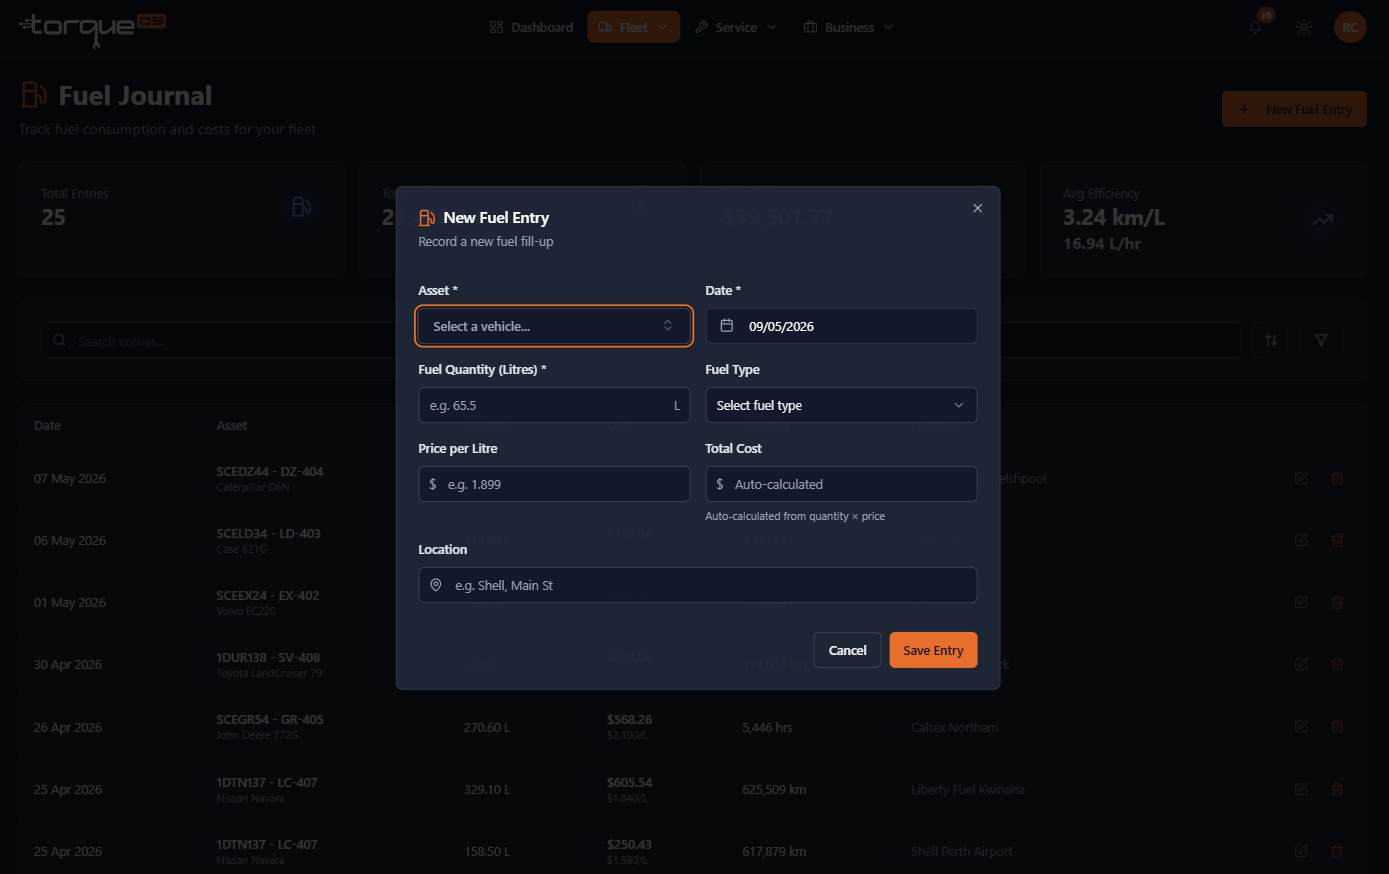Click the Date field showing 09/05/2026

(x=841, y=326)
